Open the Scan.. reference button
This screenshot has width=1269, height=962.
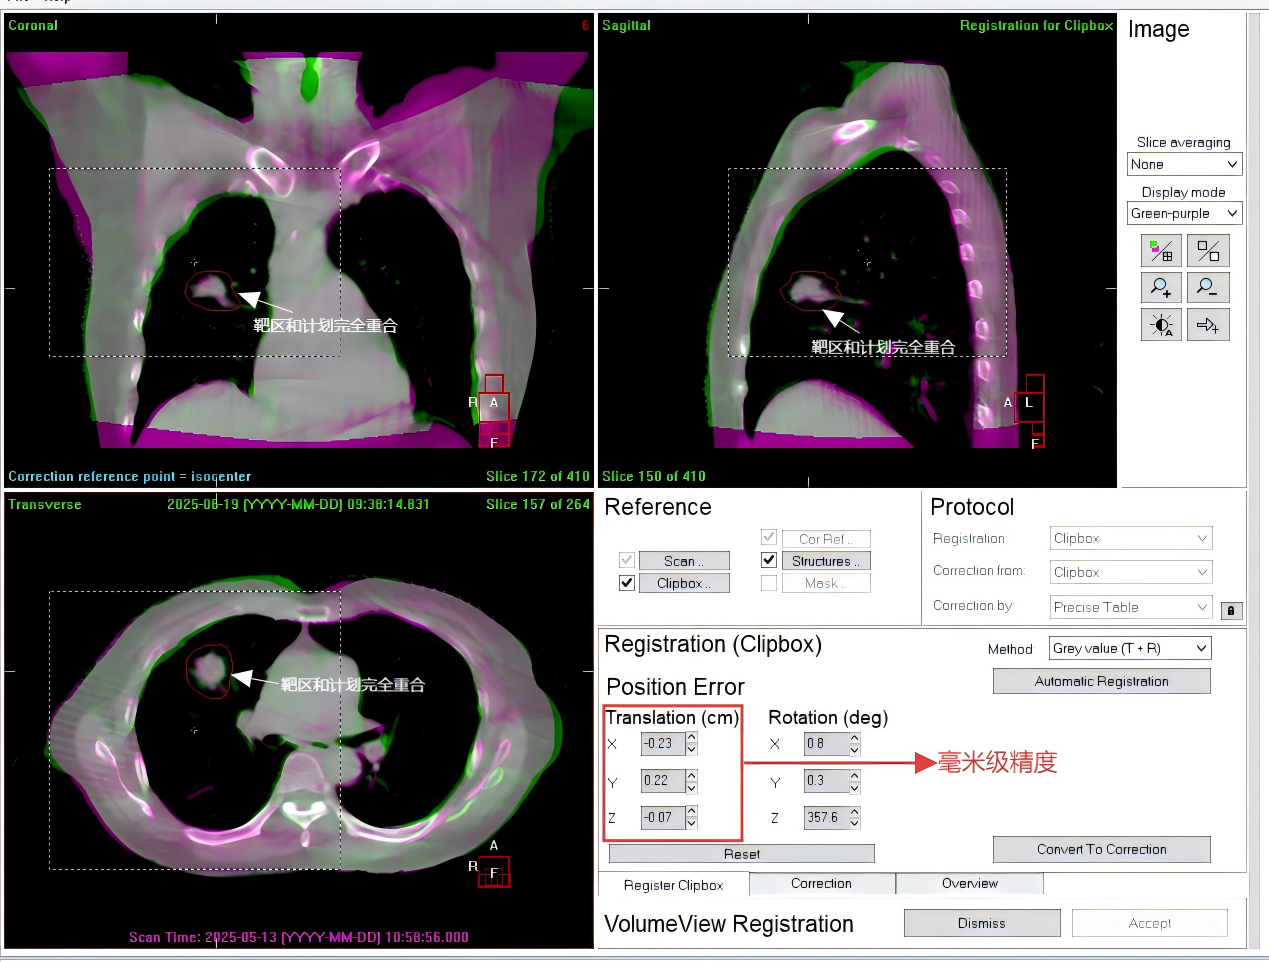pyautogui.click(x=684, y=561)
